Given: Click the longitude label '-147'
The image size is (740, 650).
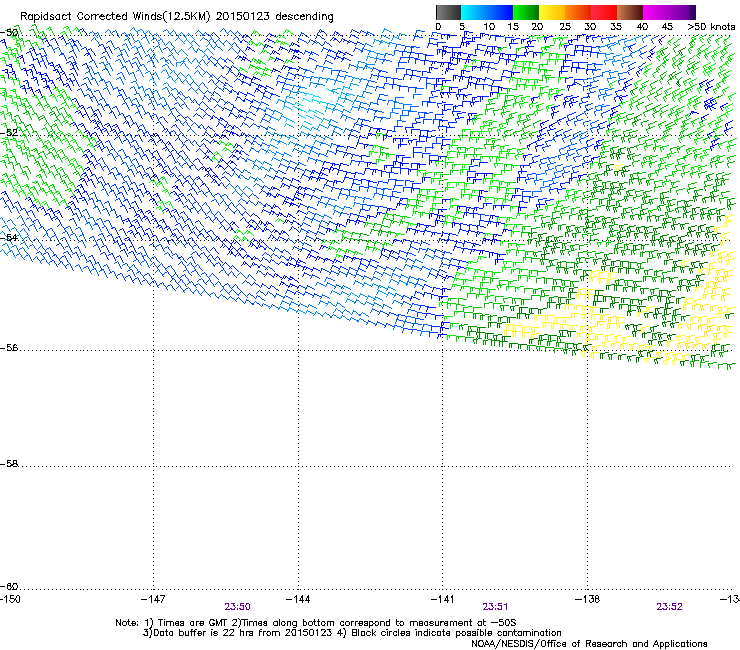Looking at the screenshot, I should click(153, 599).
